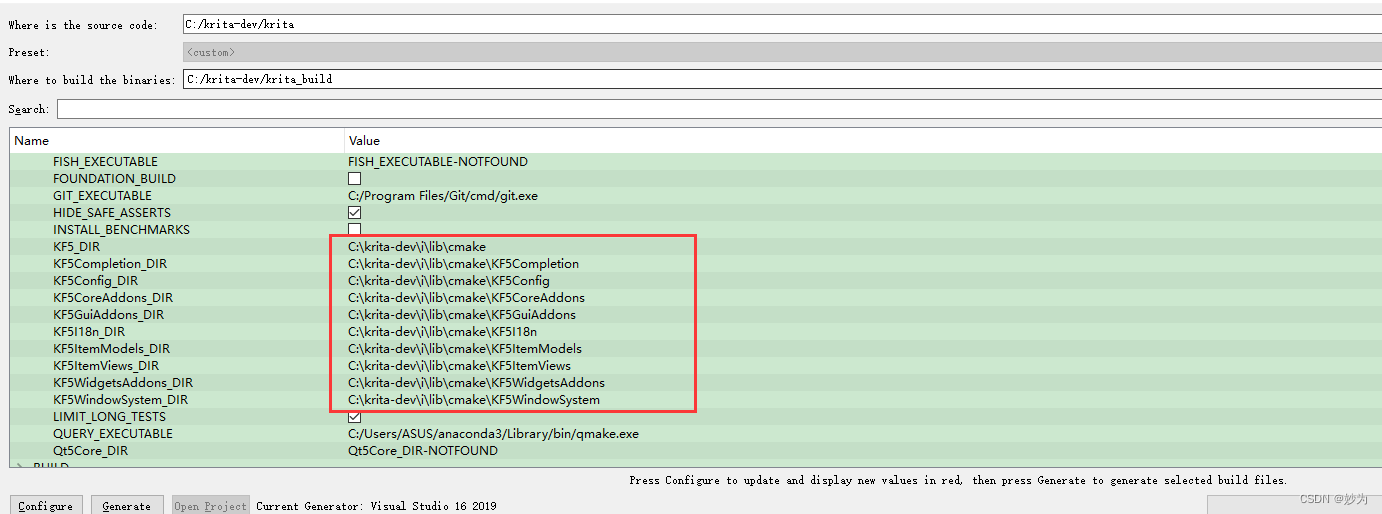Edit the value ending in KF5ItemViews
This screenshot has width=1382, height=514.
tap(459, 366)
